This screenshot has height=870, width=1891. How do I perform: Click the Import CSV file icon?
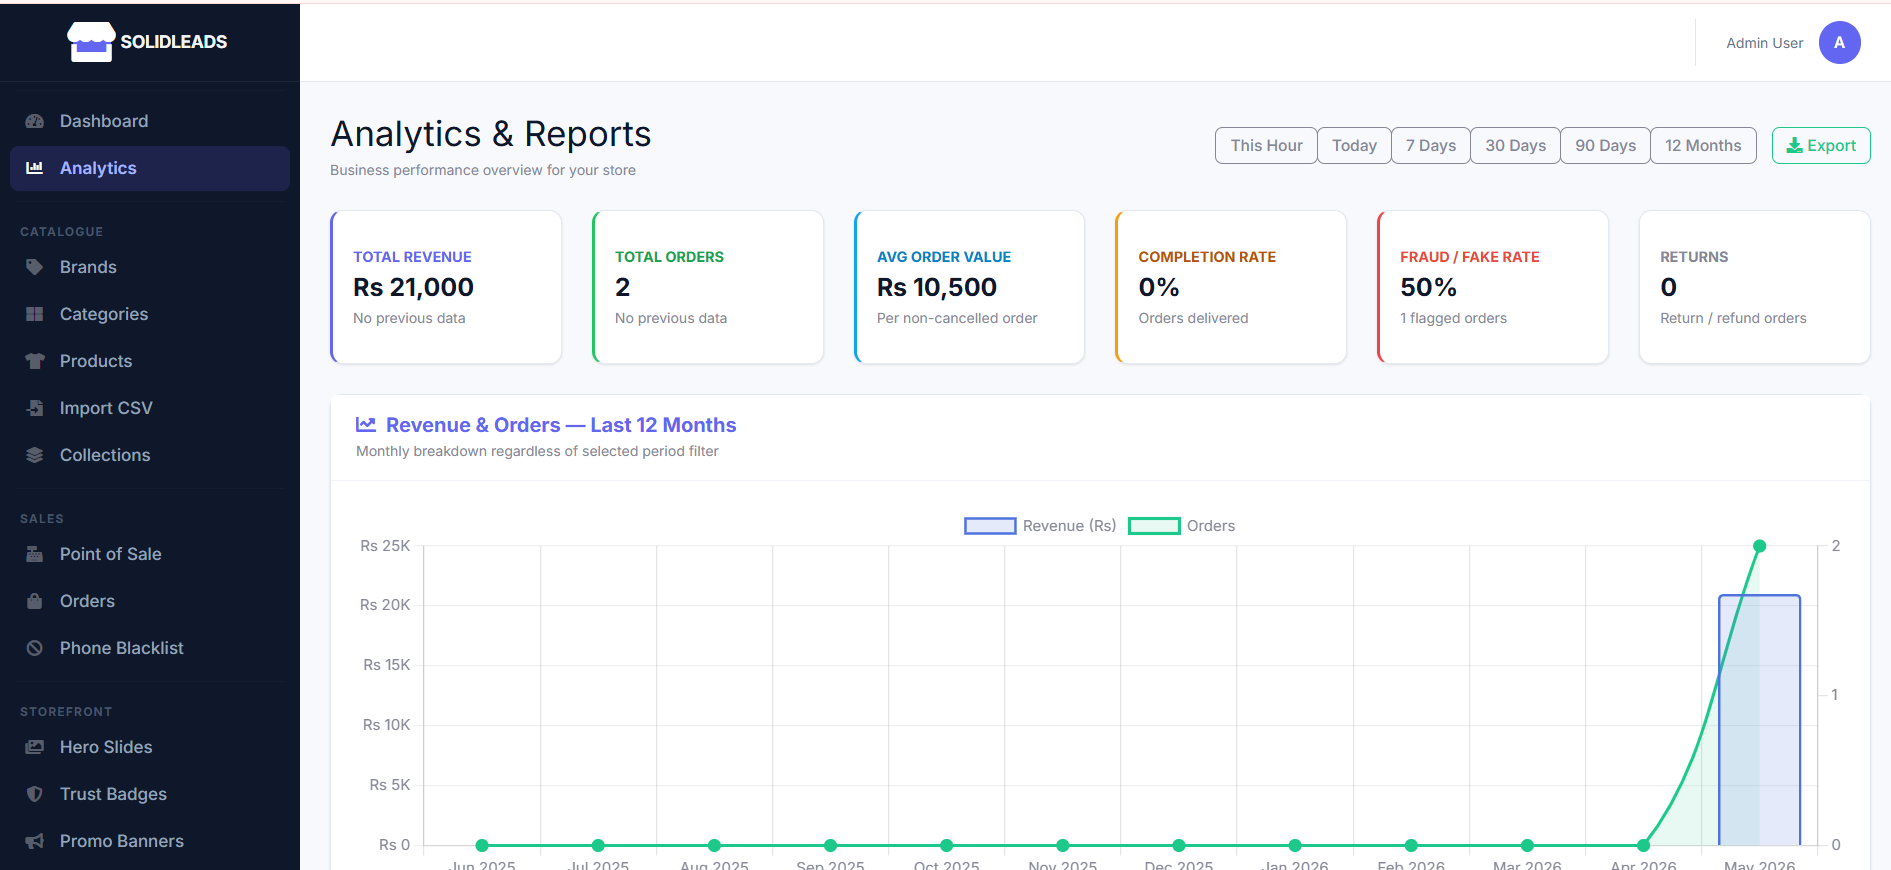click(x=35, y=408)
